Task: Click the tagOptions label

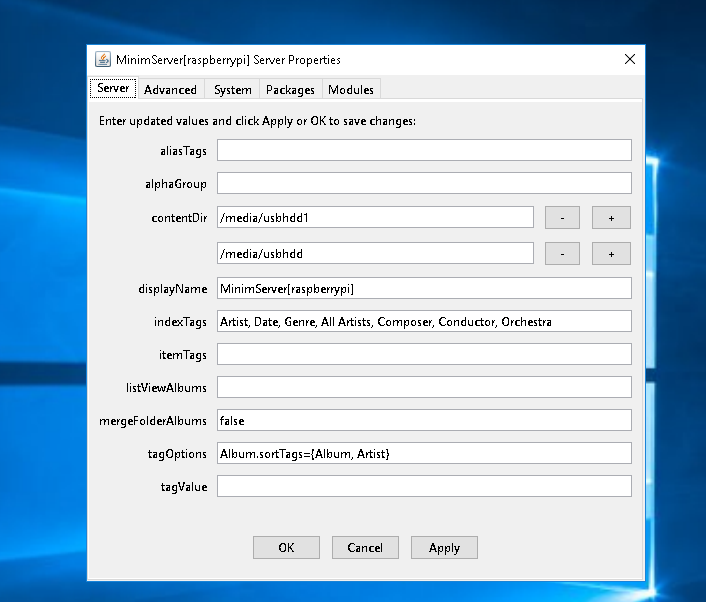Action: point(178,454)
